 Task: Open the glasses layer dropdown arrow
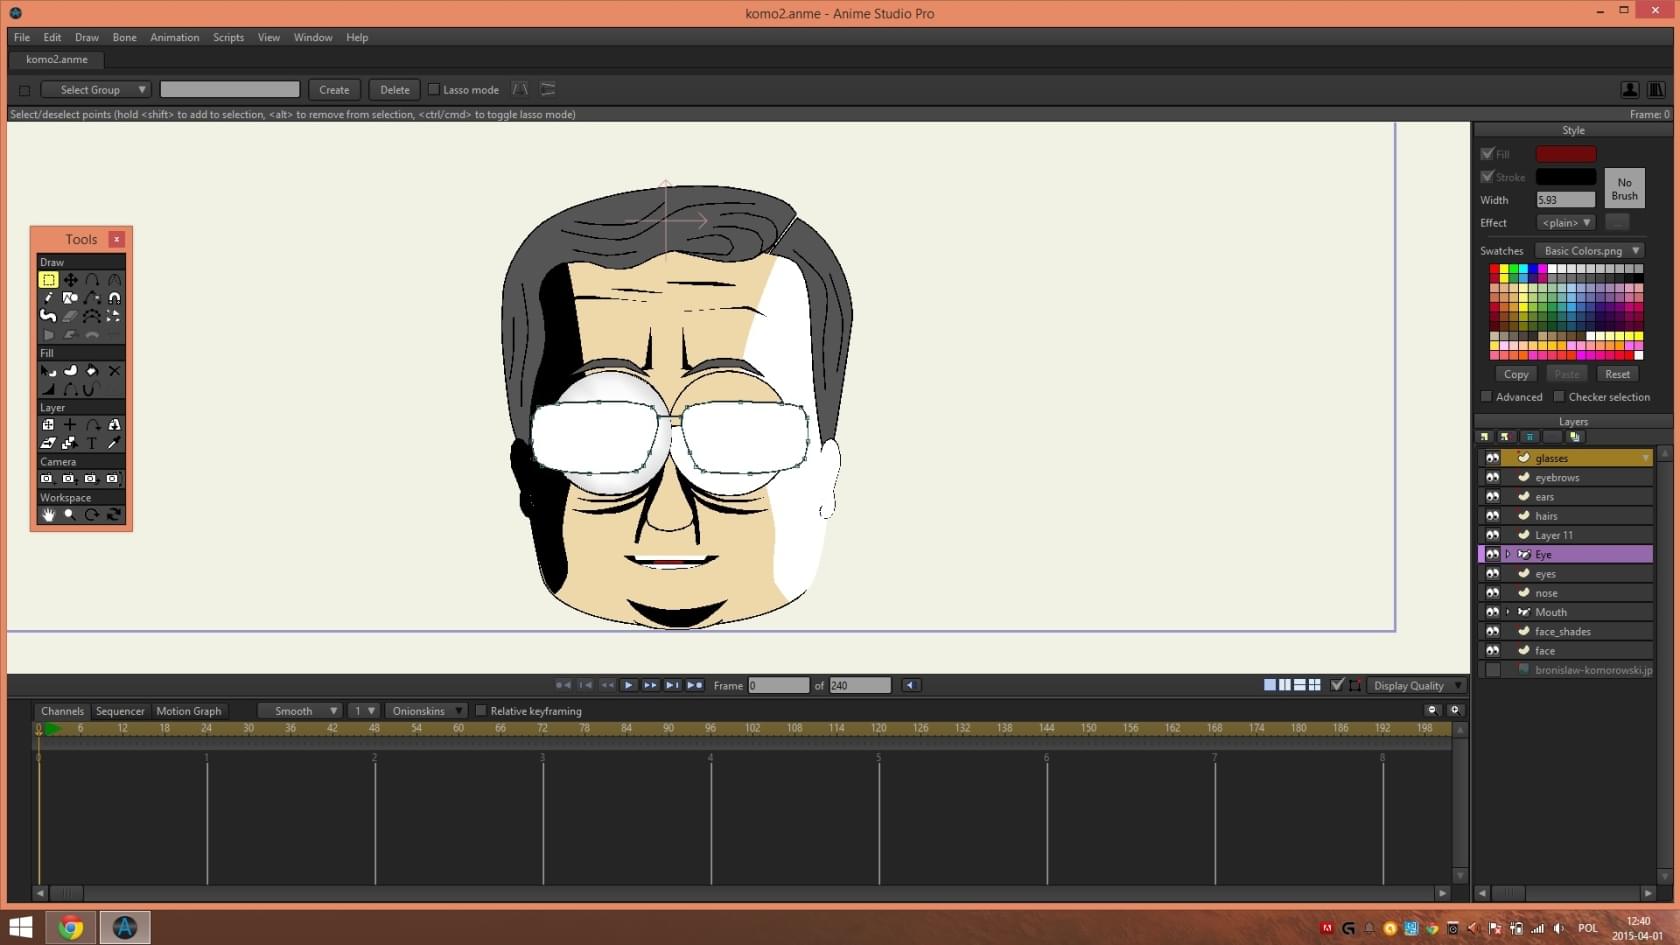[1645, 458]
